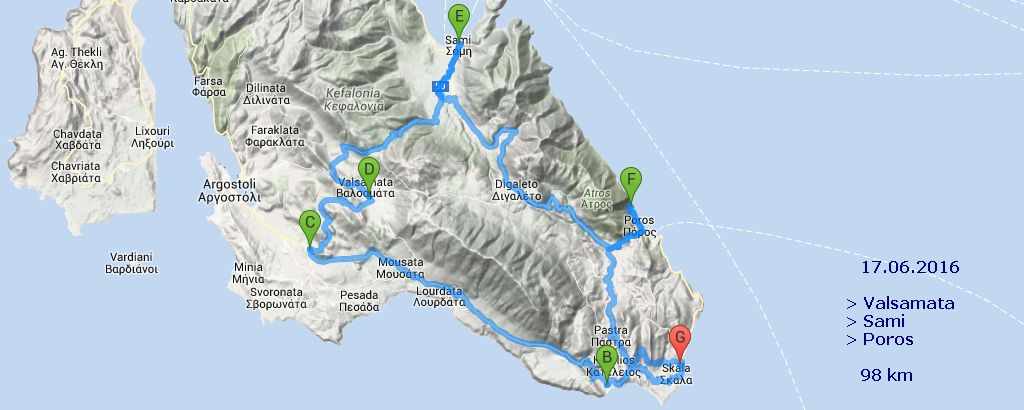Select the Vardiani island label
Viewport: 1024px width, 410px height.
131,262
